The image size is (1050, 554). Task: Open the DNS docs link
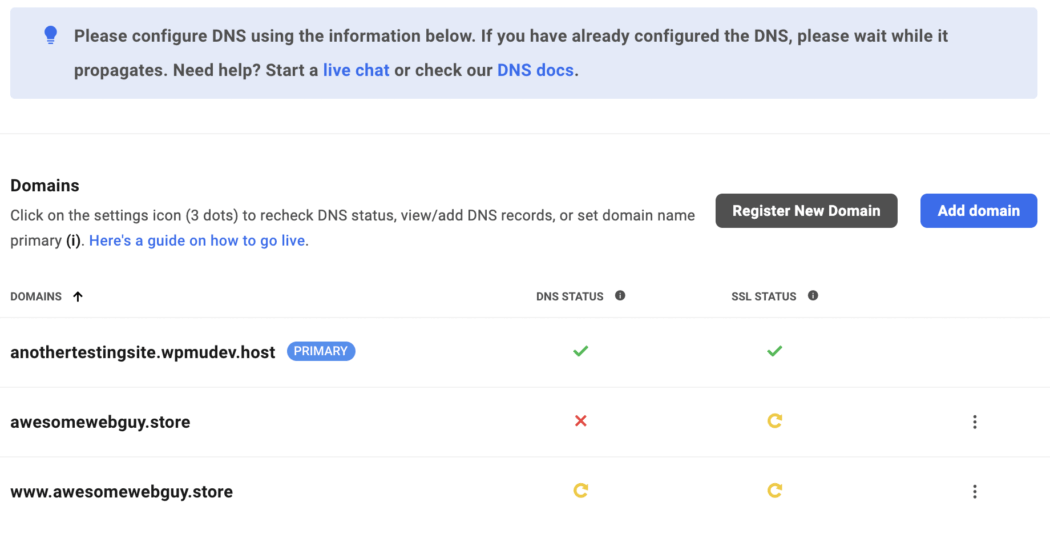point(535,71)
